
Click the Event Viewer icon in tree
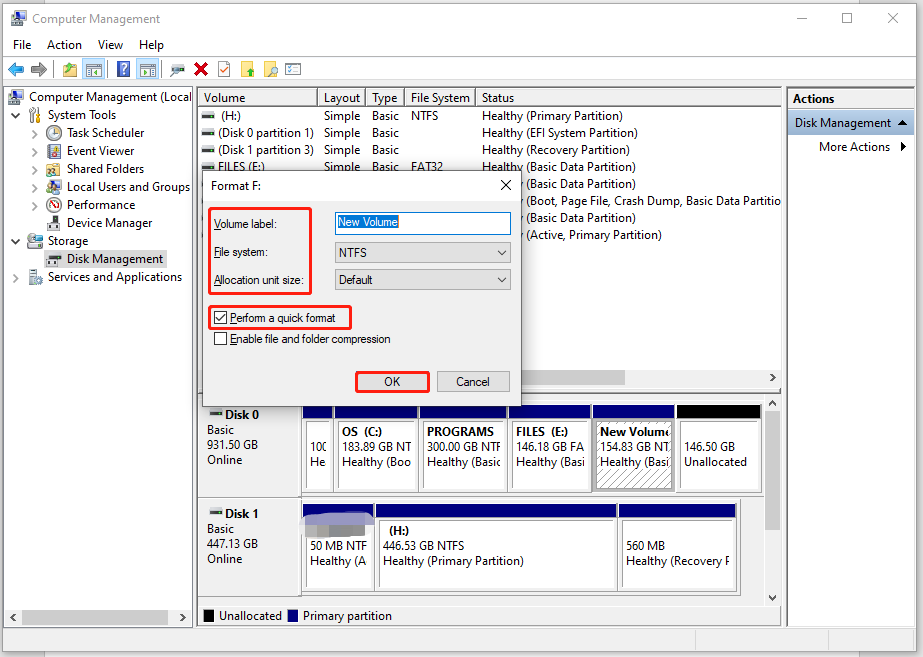coord(54,151)
